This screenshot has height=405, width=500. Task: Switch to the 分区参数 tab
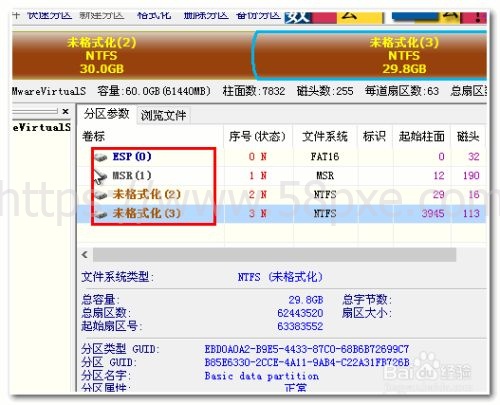[106, 114]
